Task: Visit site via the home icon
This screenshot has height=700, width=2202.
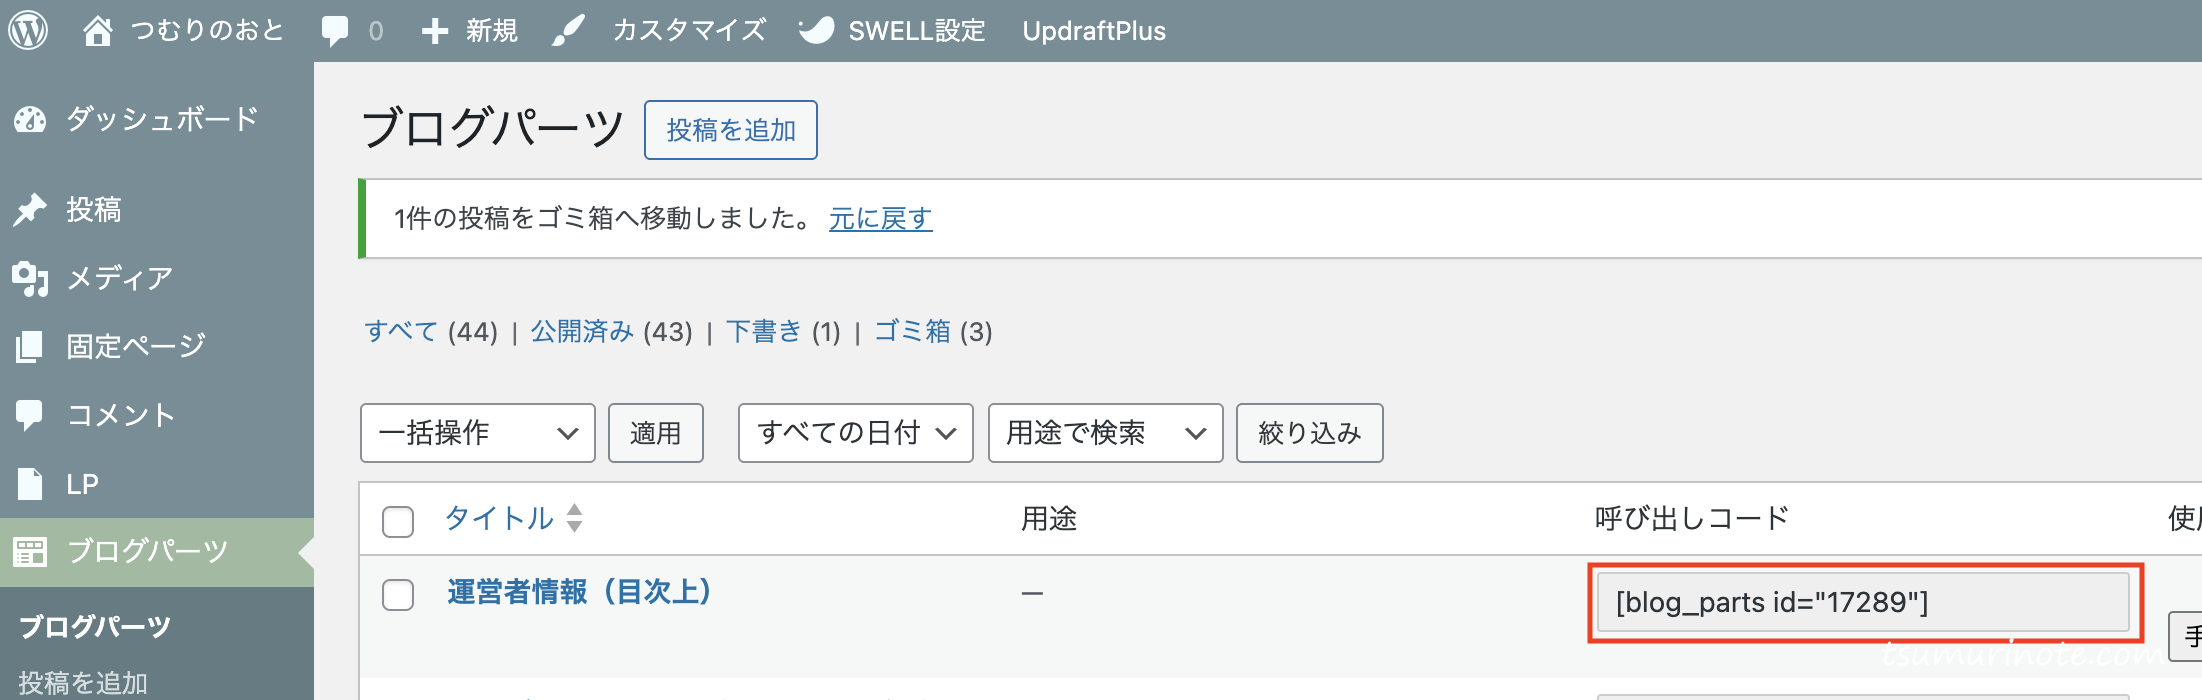Action: [x=97, y=30]
